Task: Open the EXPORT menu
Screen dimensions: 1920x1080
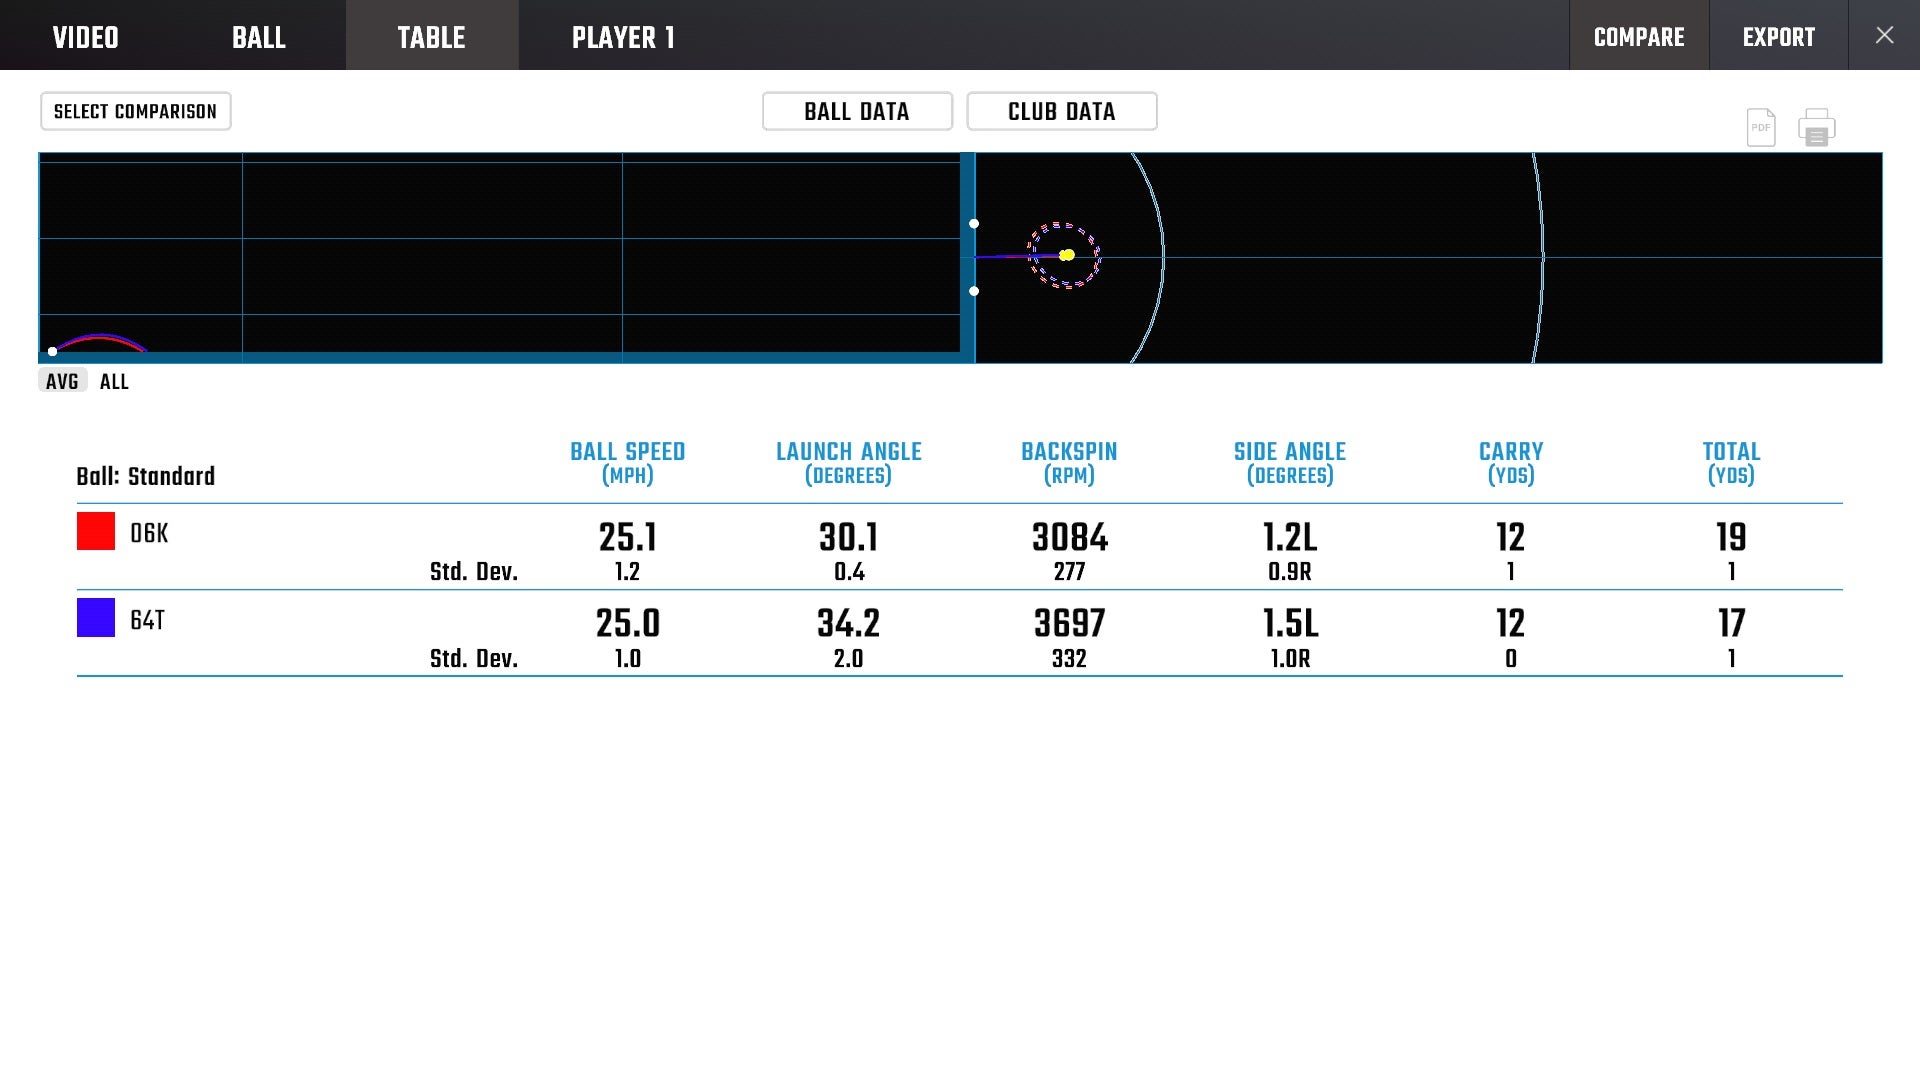Action: (x=1779, y=36)
